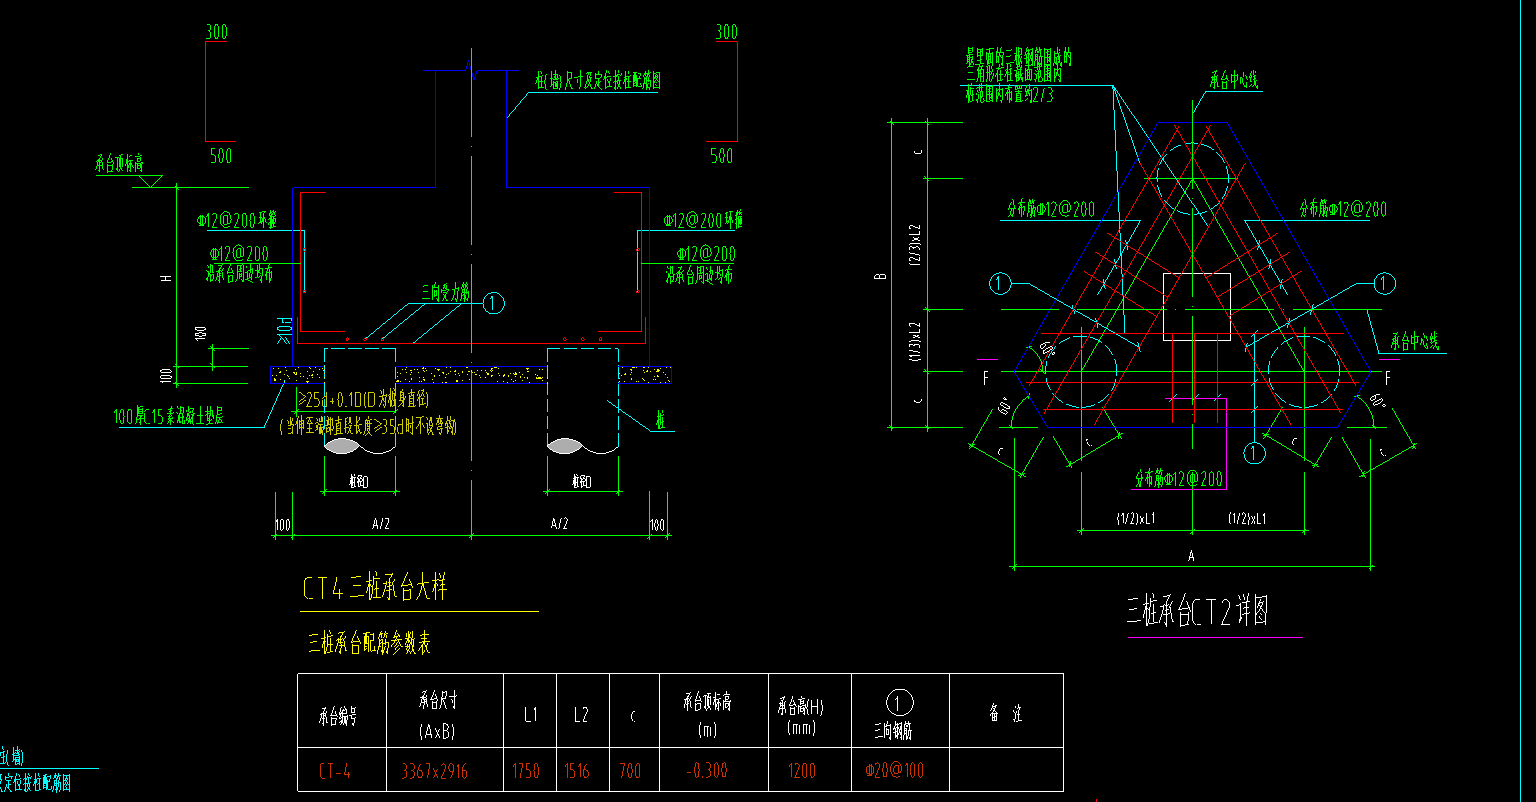Select the CT4三桩承台大样 title text
The image size is (1536, 802).
click(x=375, y=588)
